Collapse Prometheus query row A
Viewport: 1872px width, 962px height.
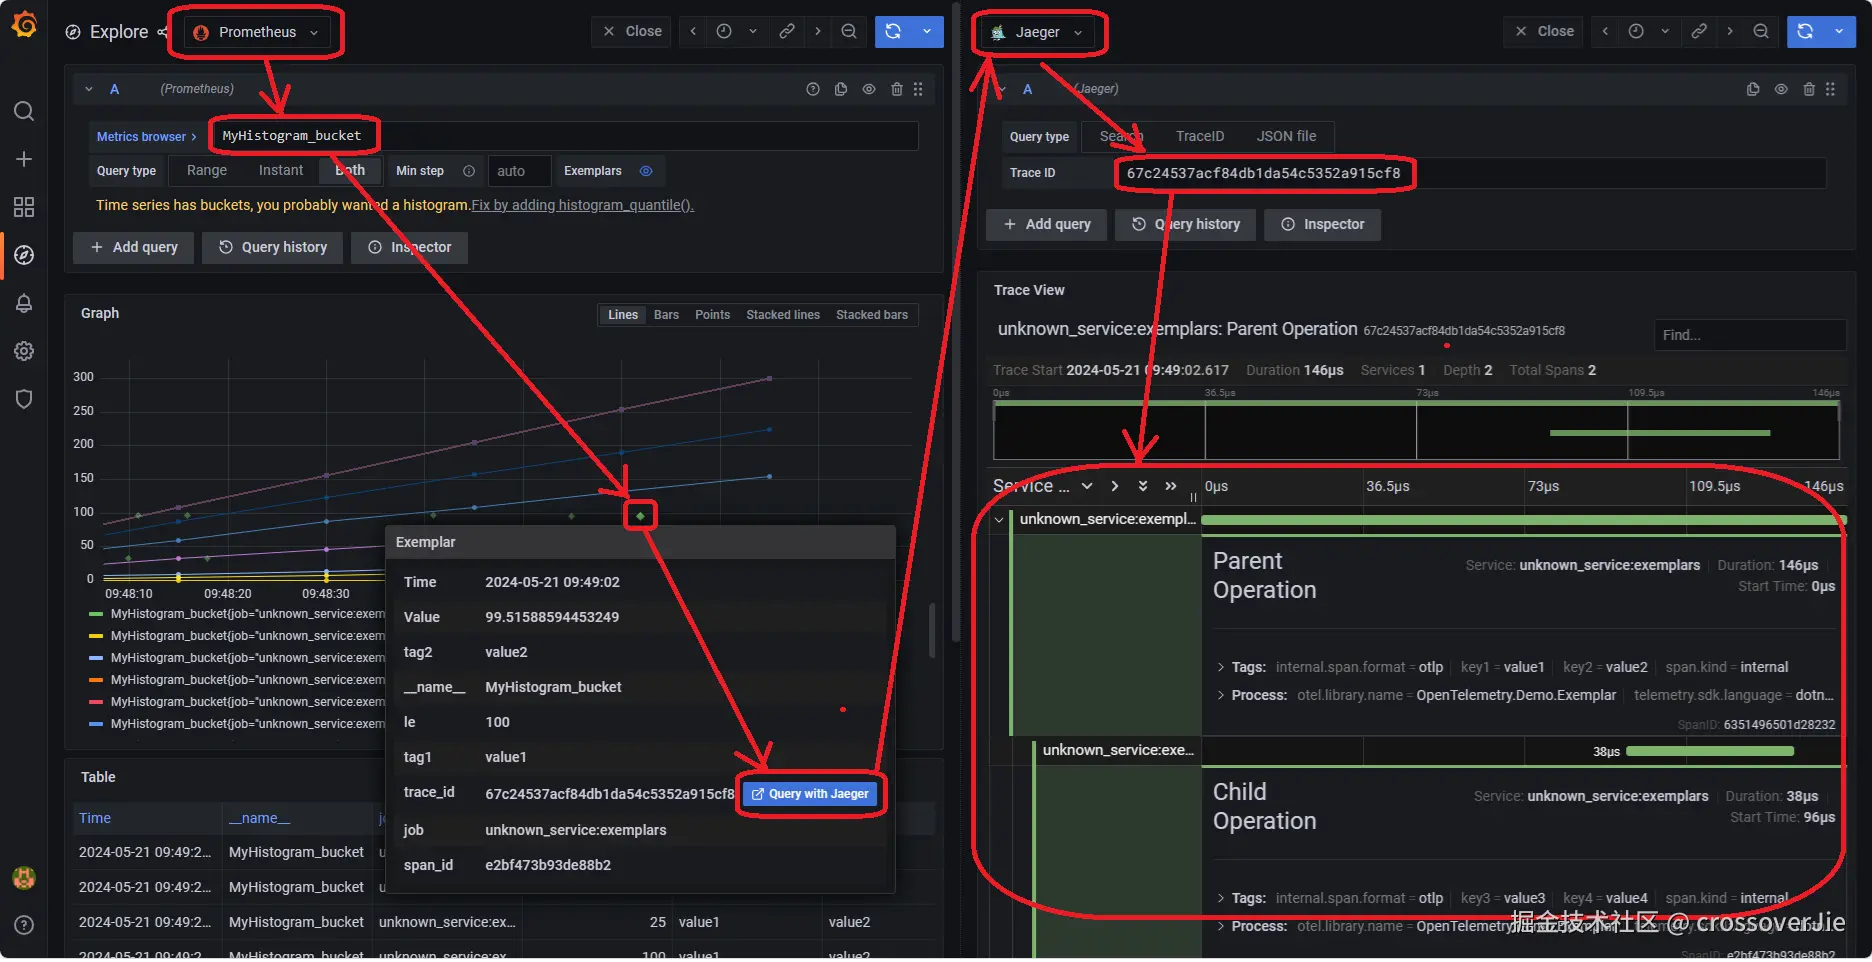pos(89,89)
